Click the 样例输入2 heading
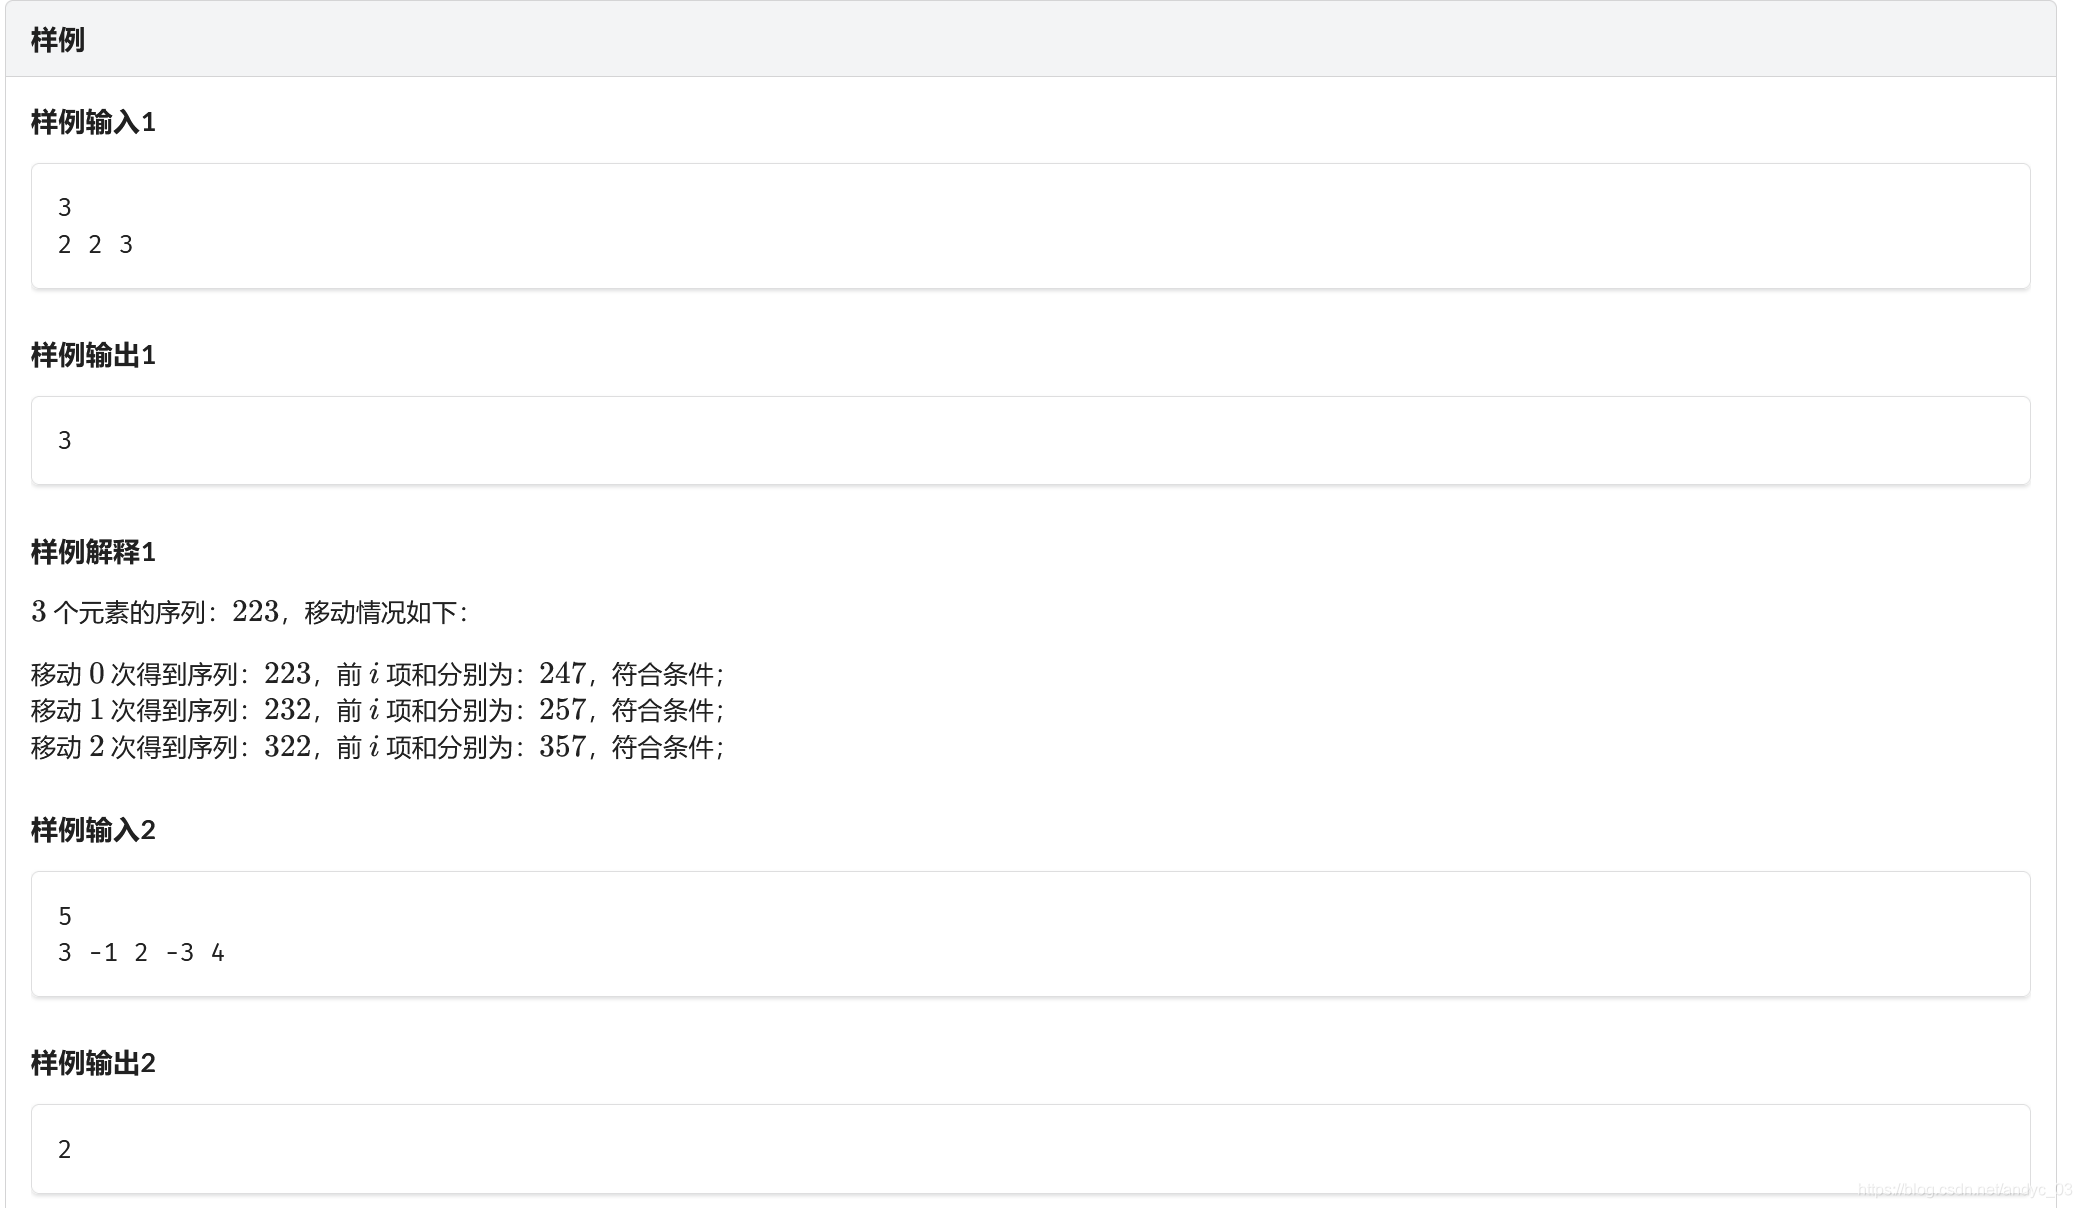This screenshot has height=1208, width=2082. (93, 830)
